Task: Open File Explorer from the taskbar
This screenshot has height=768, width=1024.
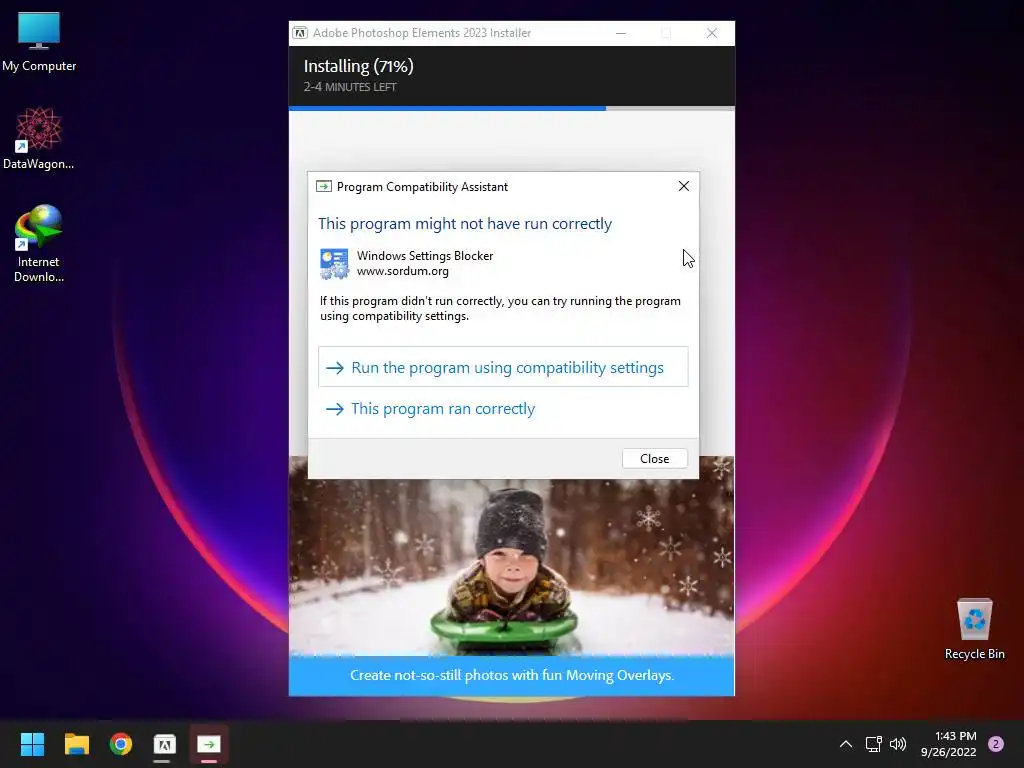Action: pos(76,744)
